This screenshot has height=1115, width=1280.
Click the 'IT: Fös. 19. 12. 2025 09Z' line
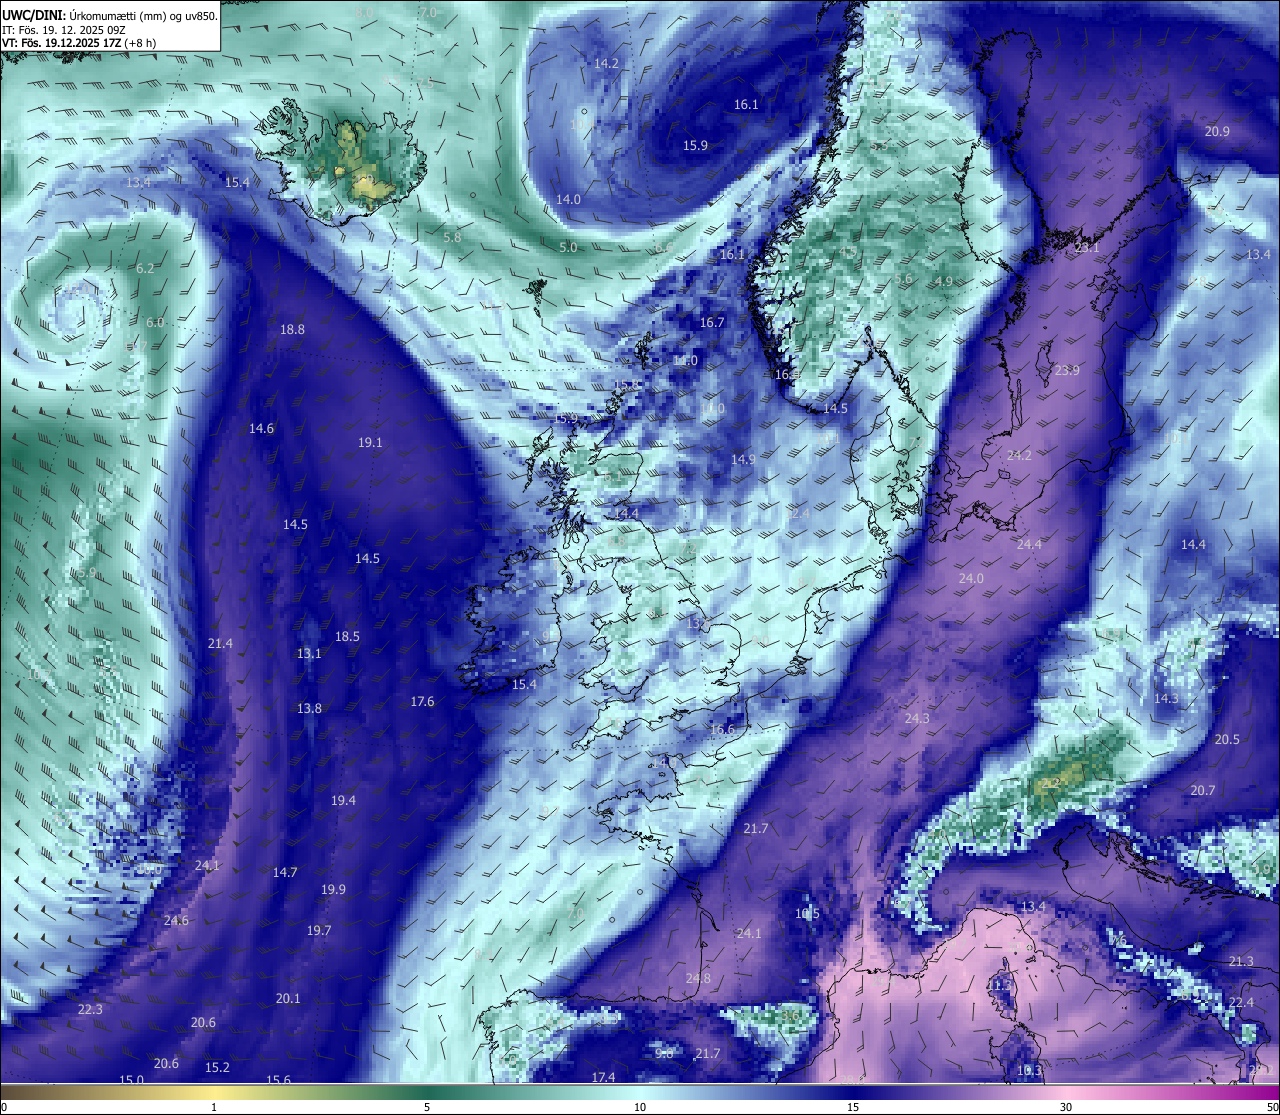66,29
